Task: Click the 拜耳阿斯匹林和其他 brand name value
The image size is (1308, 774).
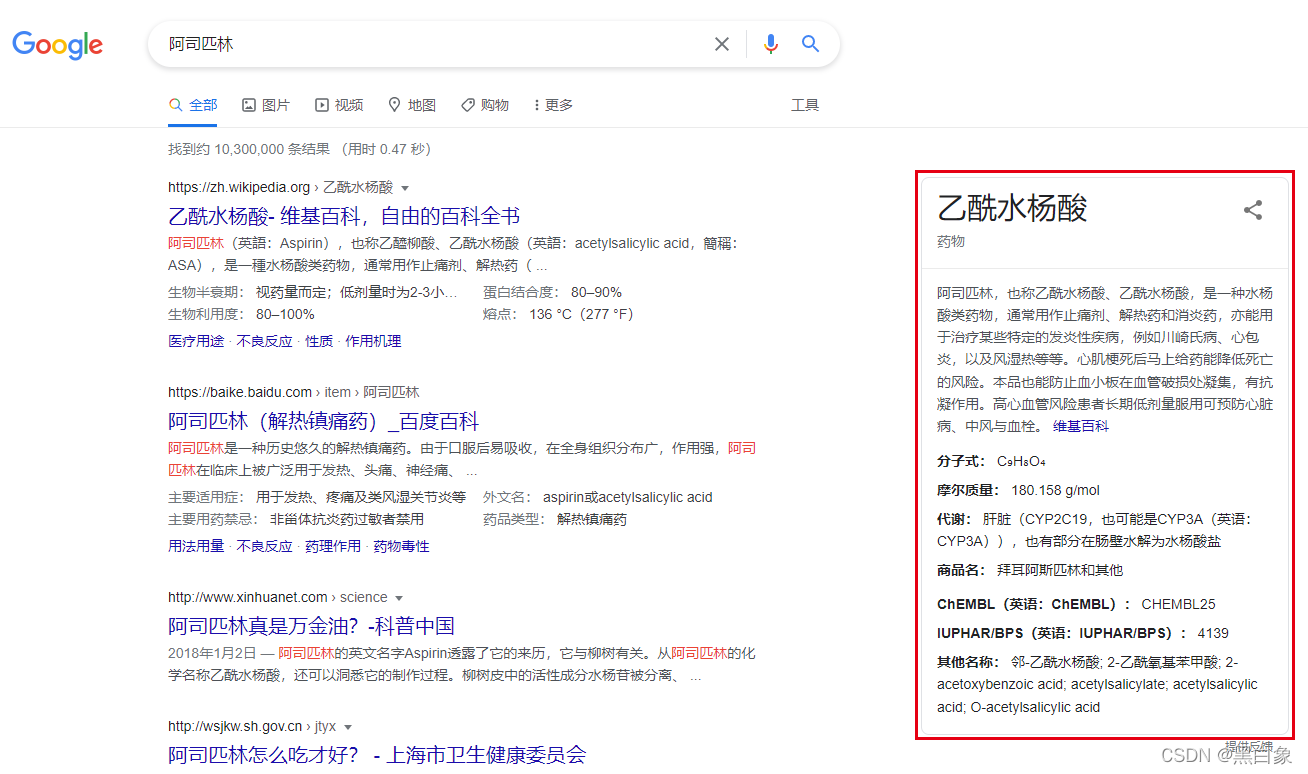Action: click(1060, 570)
